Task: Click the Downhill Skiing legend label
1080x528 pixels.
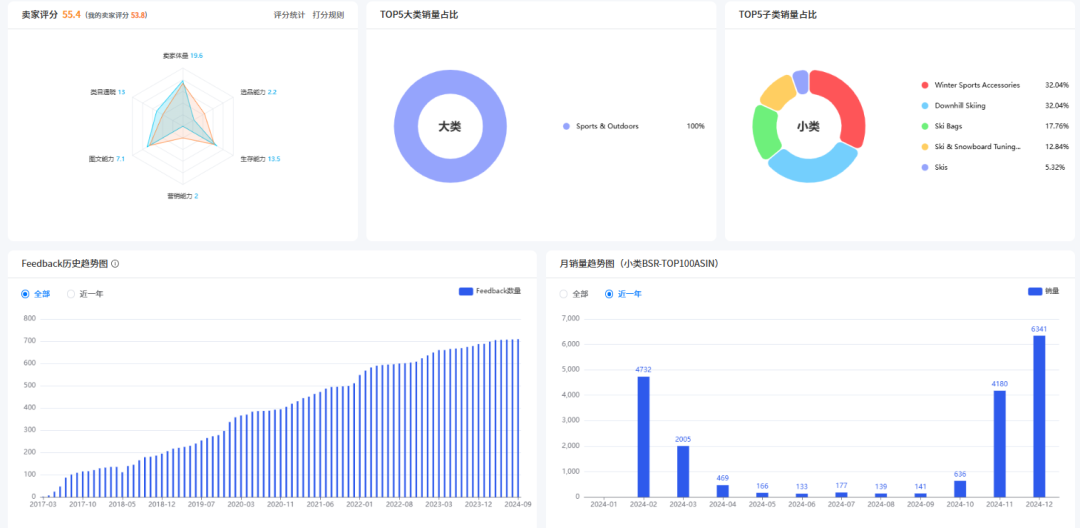Action: click(x=960, y=106)
